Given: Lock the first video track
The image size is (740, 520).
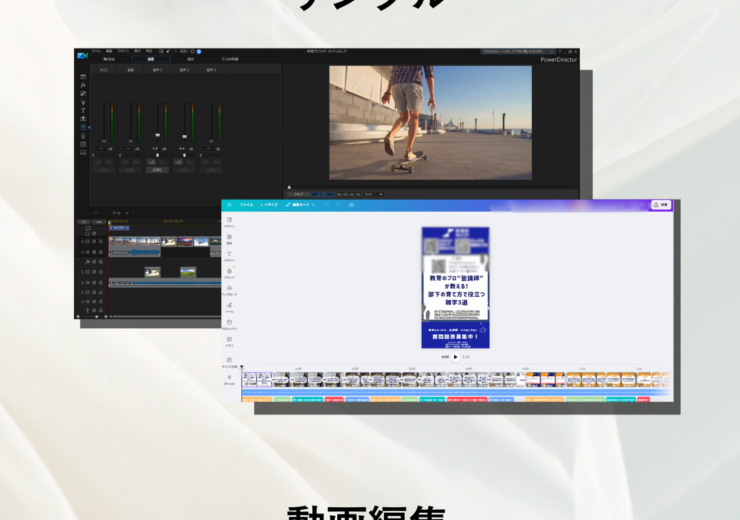Looking at the screenshot, I should point(100,241).
